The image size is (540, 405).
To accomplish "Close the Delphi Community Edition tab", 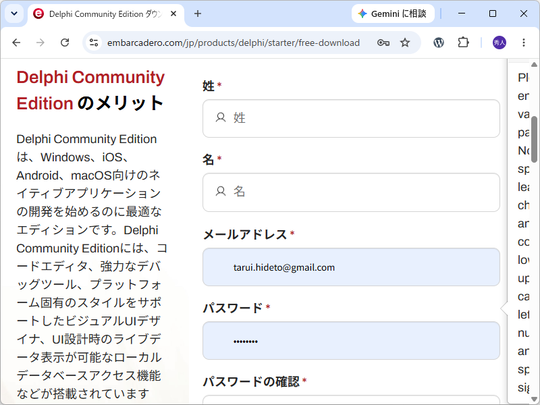I will 174,14.
